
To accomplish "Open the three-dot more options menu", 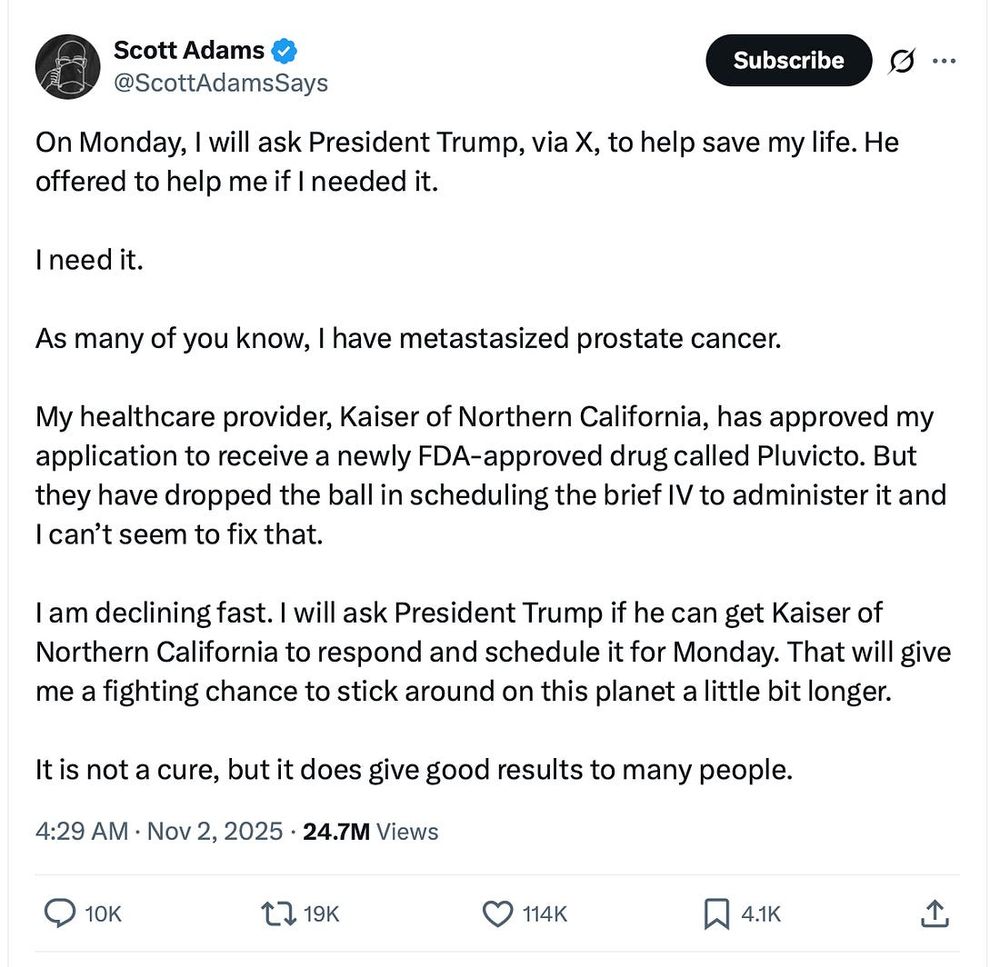I will 943,61.
